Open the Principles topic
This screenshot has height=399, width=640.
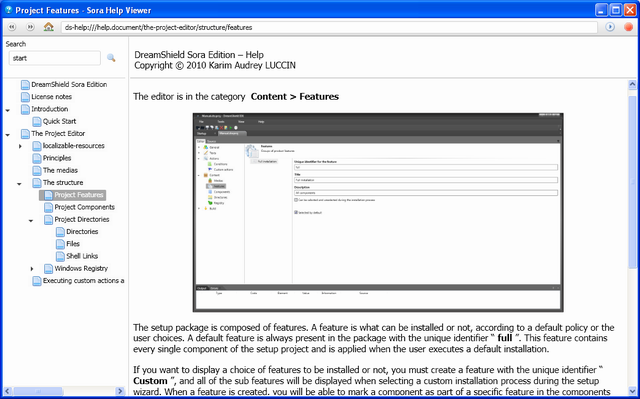(57, 158)
